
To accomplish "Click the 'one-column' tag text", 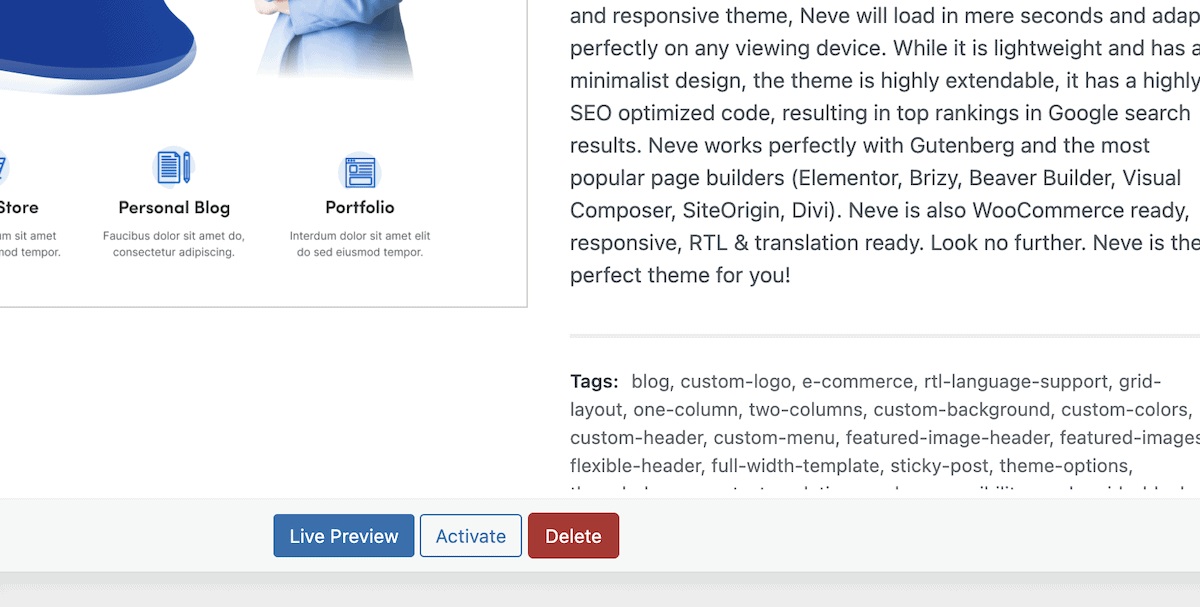I will click(x=685, y=409).
